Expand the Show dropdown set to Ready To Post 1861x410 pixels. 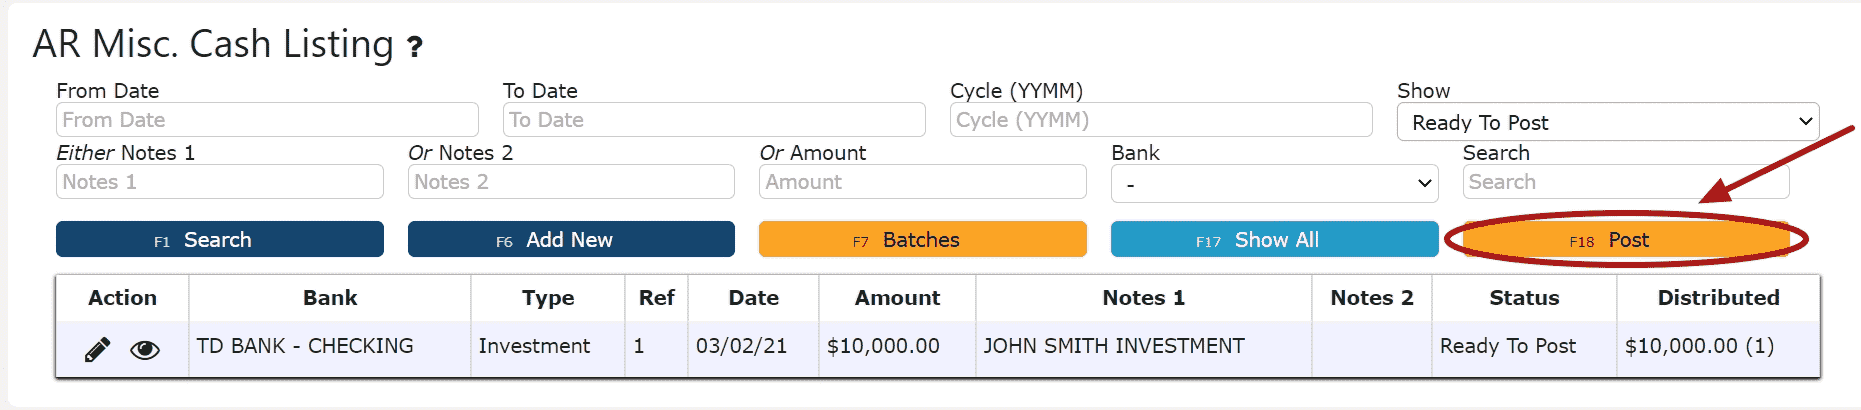[1608, 122]
